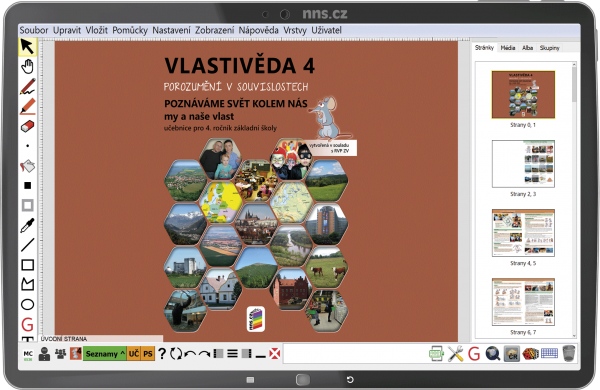The image size is (600, 390).
Task: Expand the Seznamy list dropdown
Action: pyautogui.click(x=105, y=354)
